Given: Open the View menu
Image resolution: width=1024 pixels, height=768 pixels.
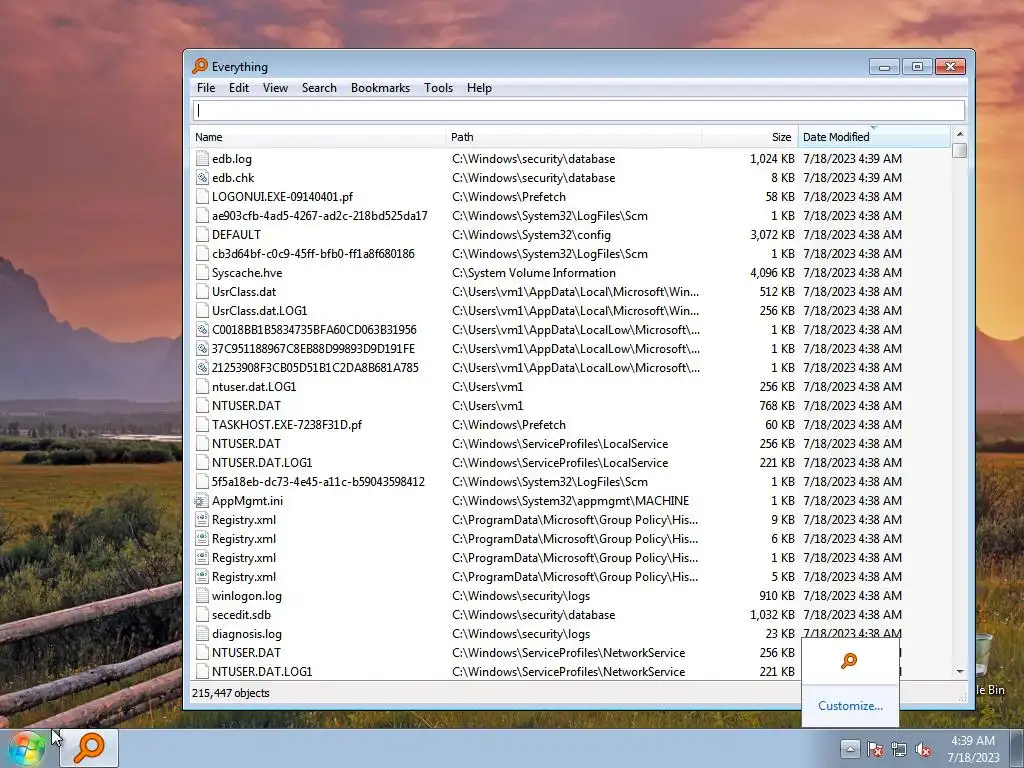Looking at the screenshot, I should (x=275, y=88).
